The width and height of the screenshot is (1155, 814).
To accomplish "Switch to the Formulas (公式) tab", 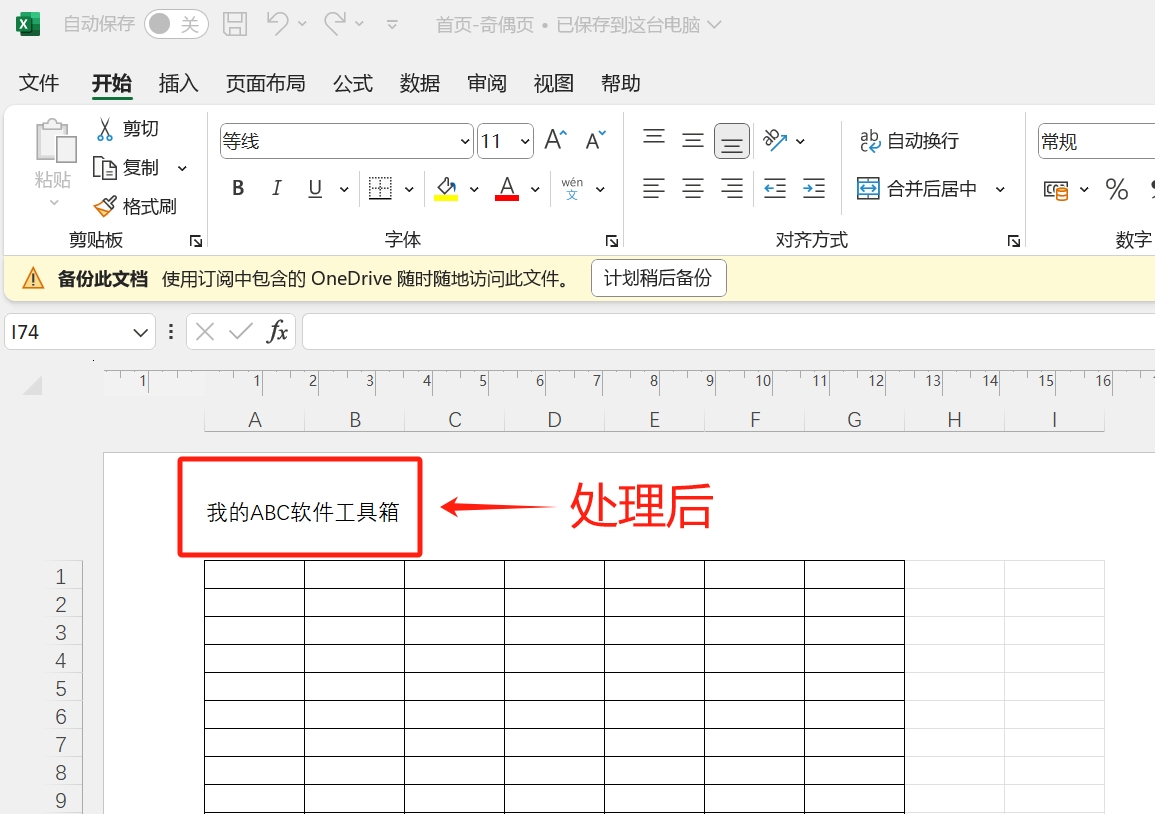I will [x=352, y=84].
